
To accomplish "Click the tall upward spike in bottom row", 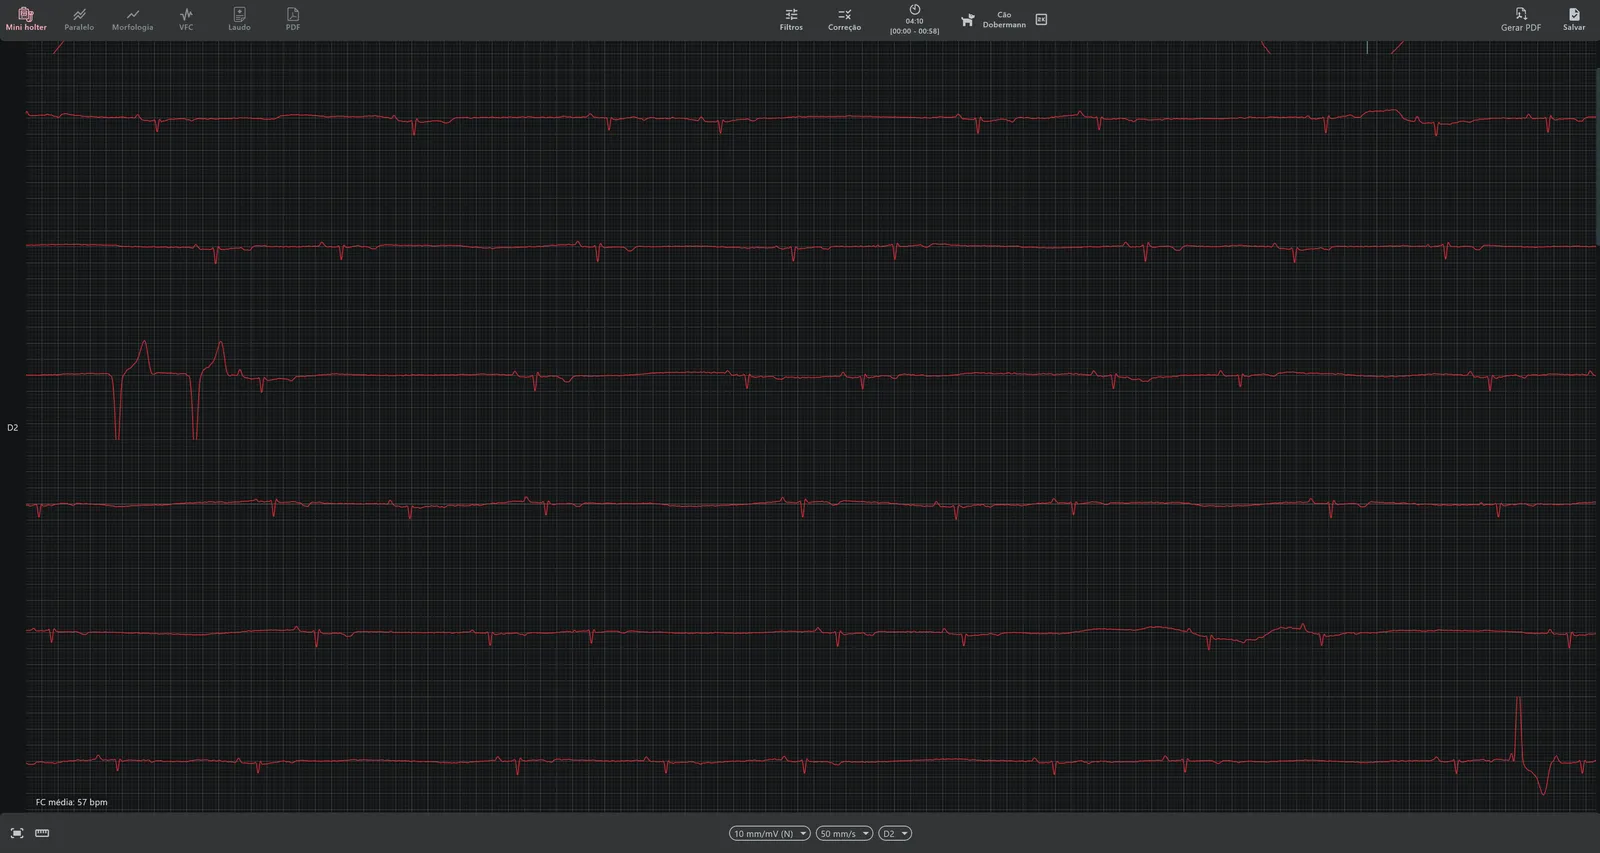I will (1518, 730).
